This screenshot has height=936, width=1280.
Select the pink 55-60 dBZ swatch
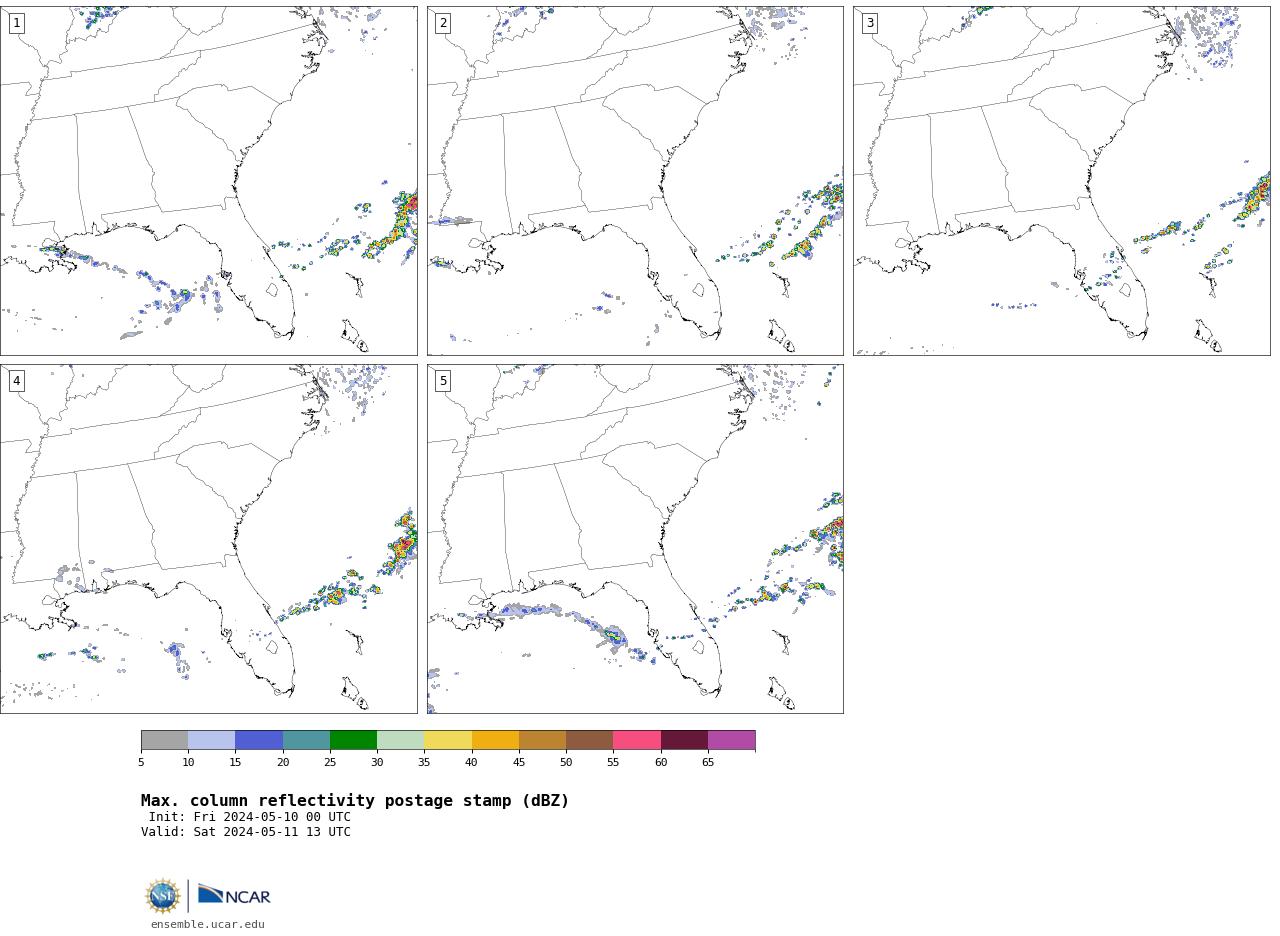637,740
